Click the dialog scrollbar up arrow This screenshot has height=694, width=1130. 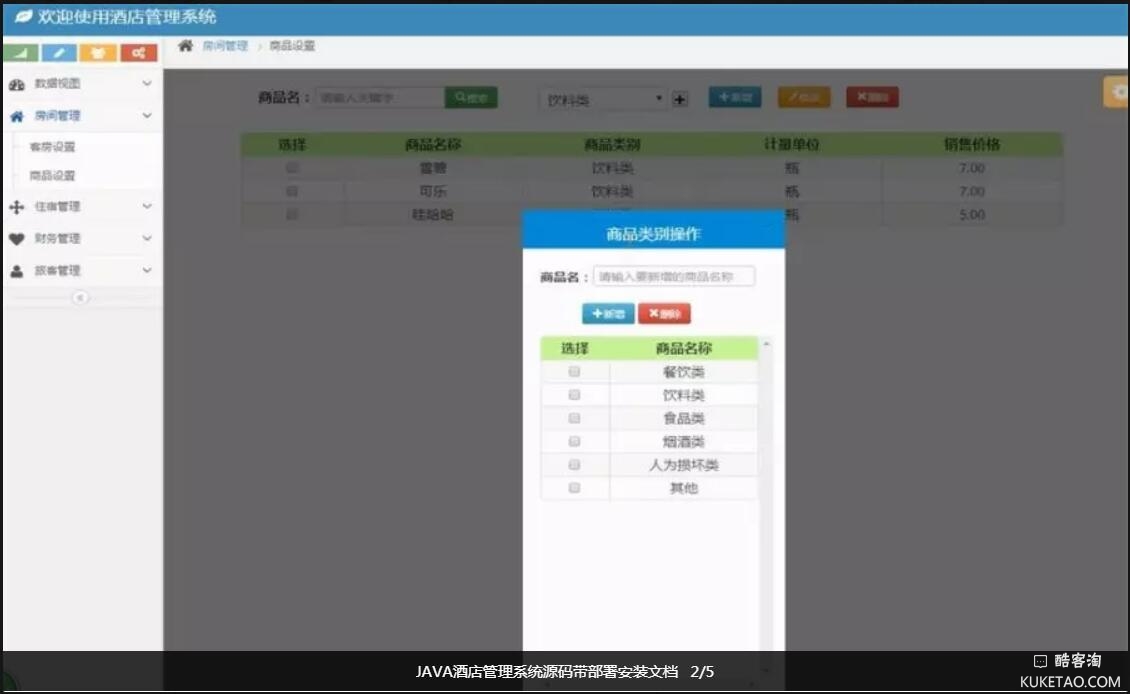pos(766,344)
